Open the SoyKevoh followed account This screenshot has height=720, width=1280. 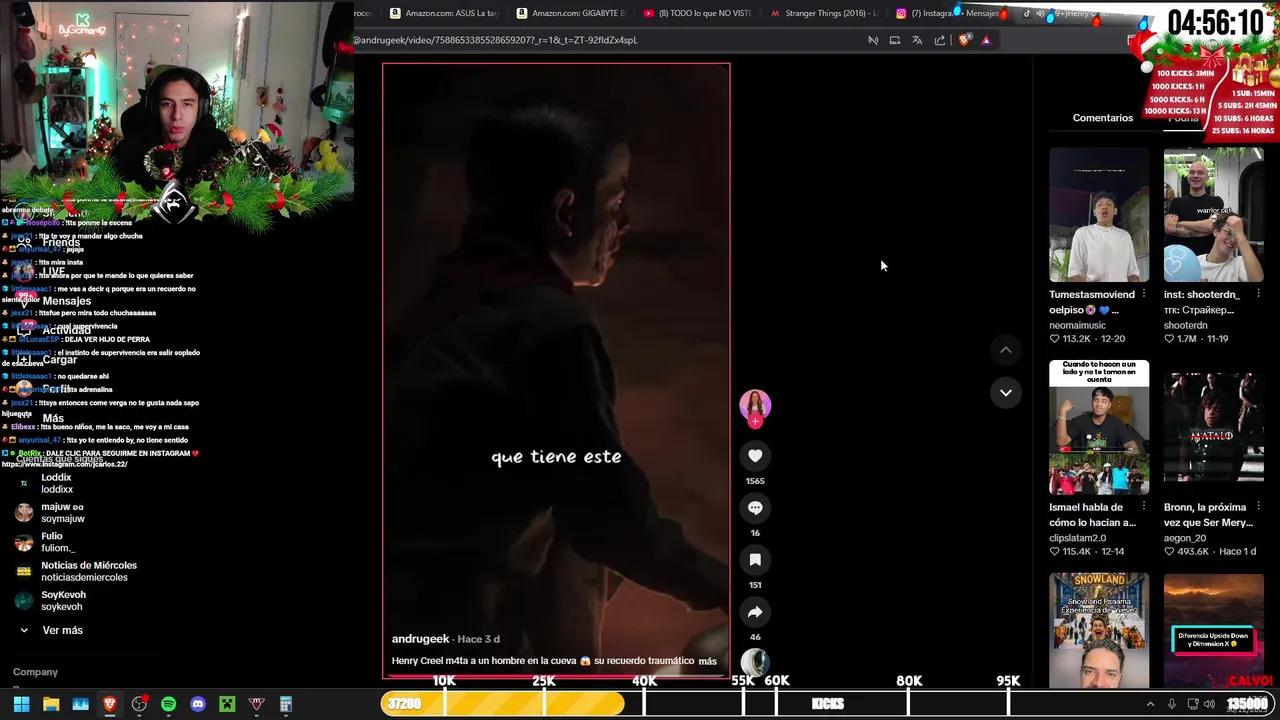(x=63, y=600)
